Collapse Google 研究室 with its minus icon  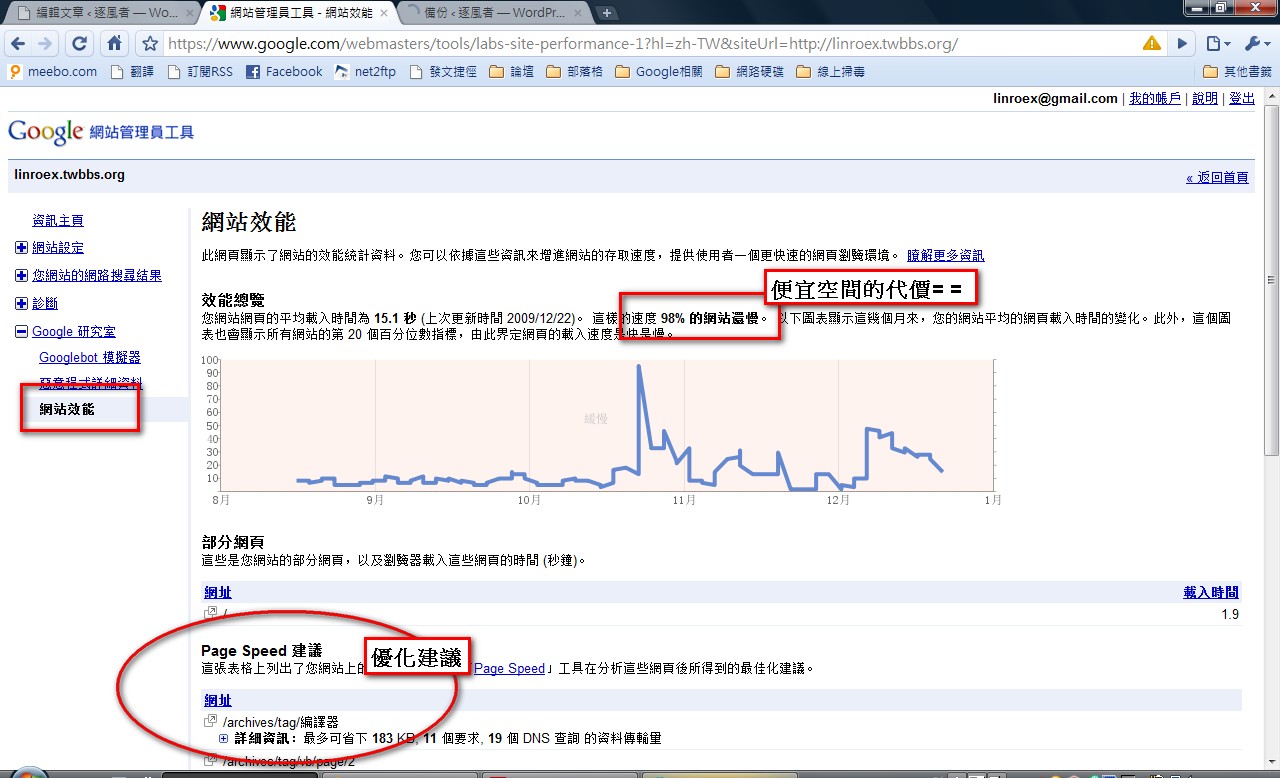pyautogui.click(x=22, y=332)
